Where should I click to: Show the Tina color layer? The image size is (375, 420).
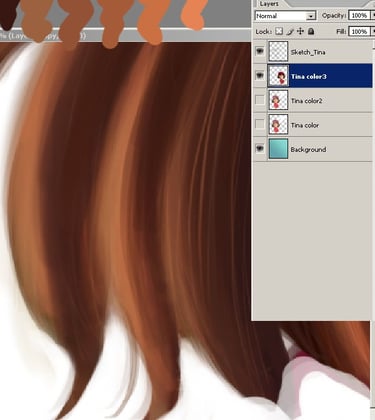pyautogui.click(x=260, y=124)
